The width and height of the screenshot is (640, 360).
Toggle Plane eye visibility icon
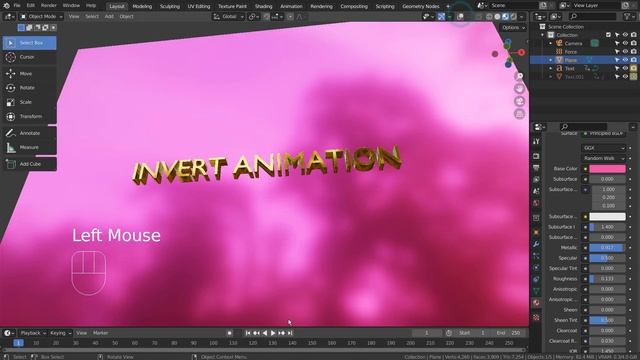point(625,60)
